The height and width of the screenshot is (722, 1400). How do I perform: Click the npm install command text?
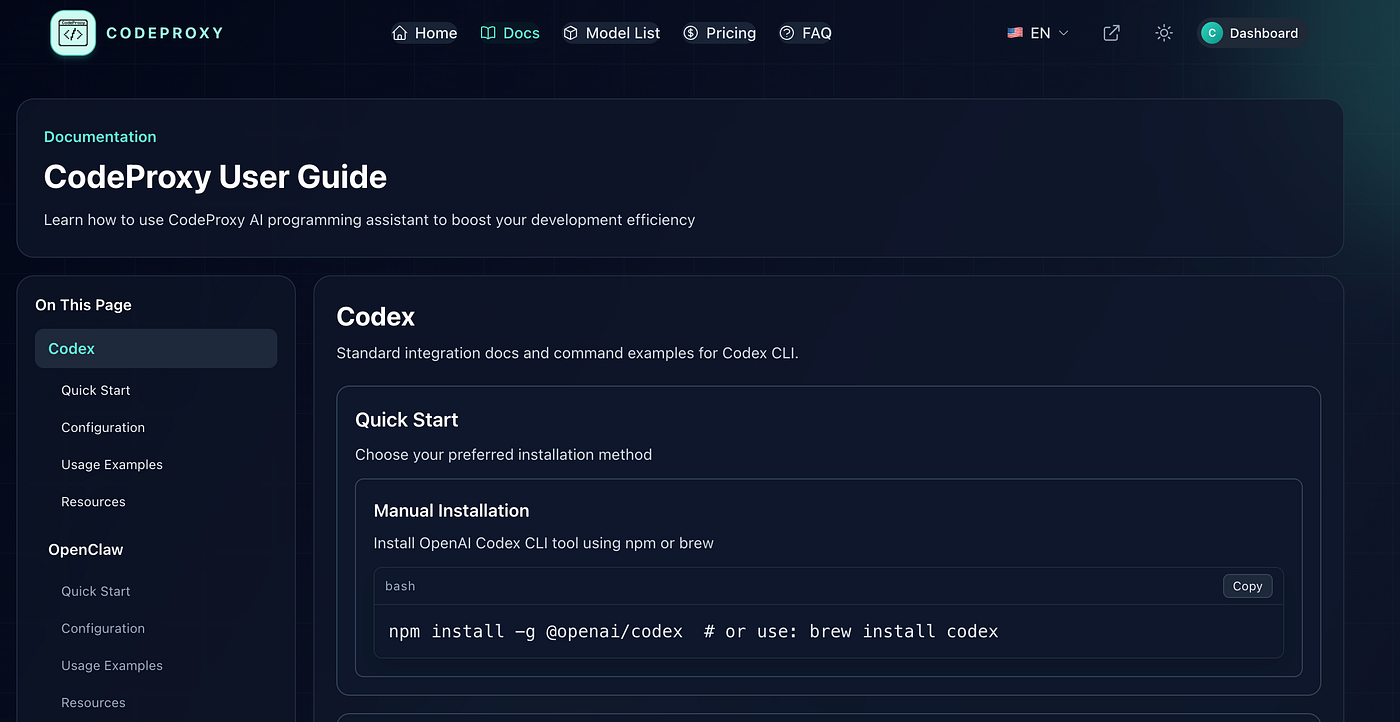693,631
